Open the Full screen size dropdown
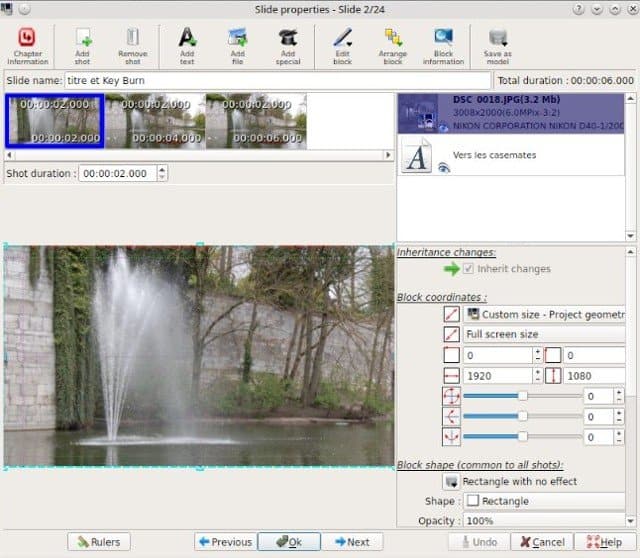Viewport: 640px width, 558px height. tap(544, 334)
